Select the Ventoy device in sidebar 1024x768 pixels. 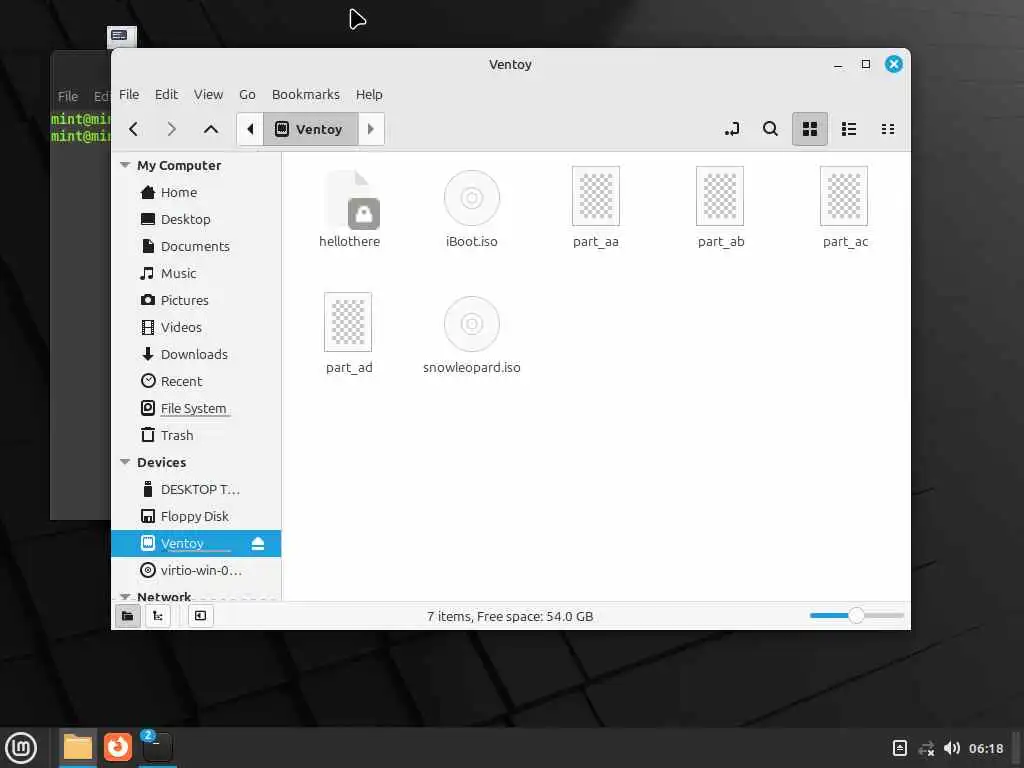point(196,543)
